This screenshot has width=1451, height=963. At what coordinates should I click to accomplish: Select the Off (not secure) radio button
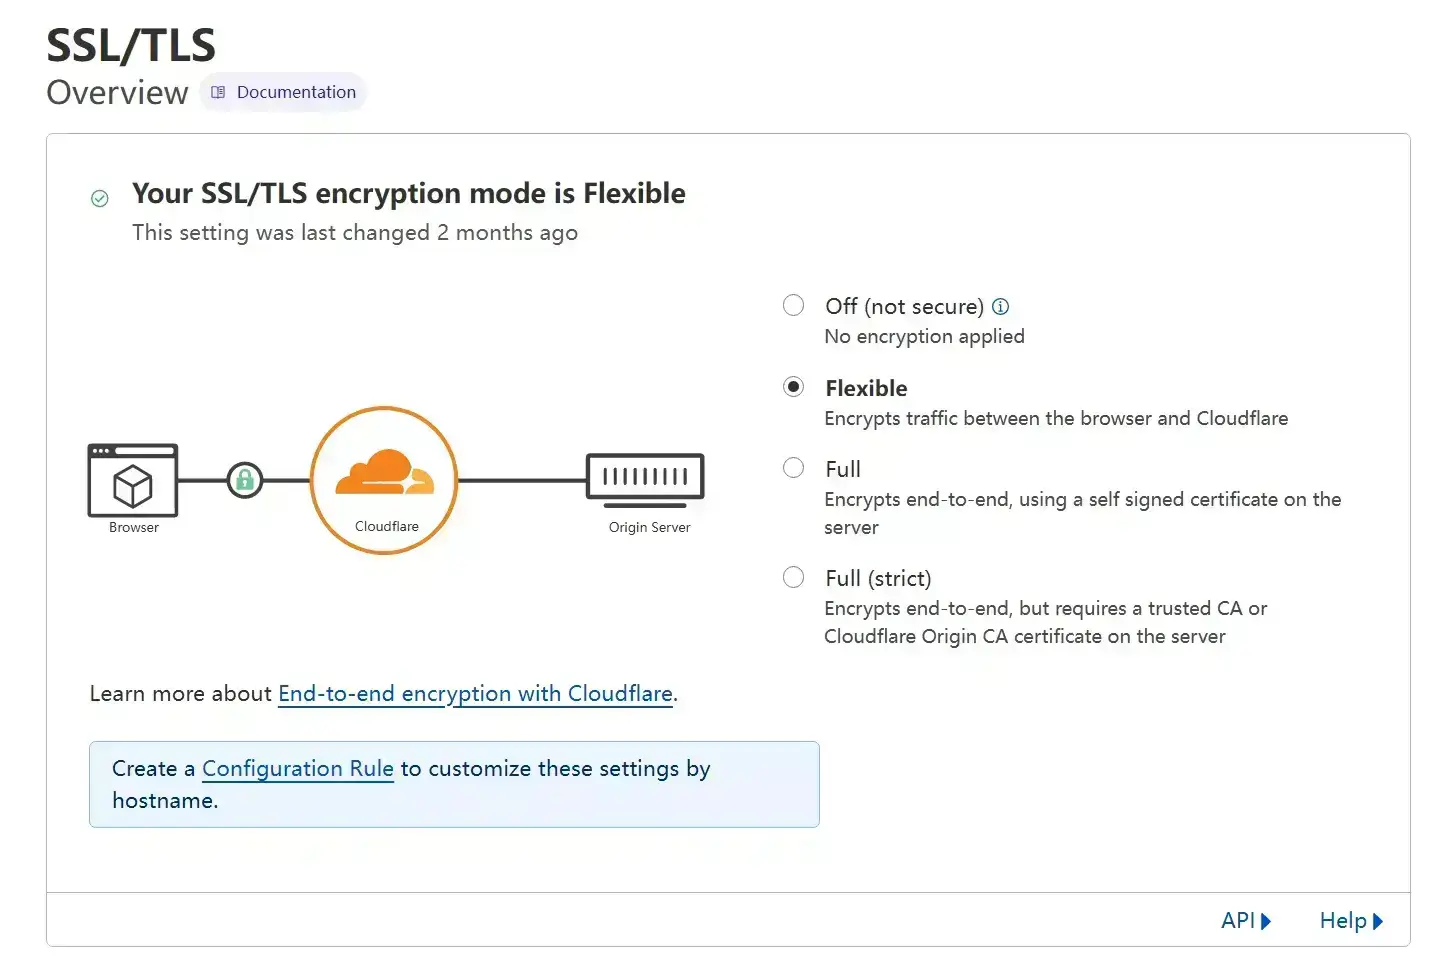pos(793,305)
